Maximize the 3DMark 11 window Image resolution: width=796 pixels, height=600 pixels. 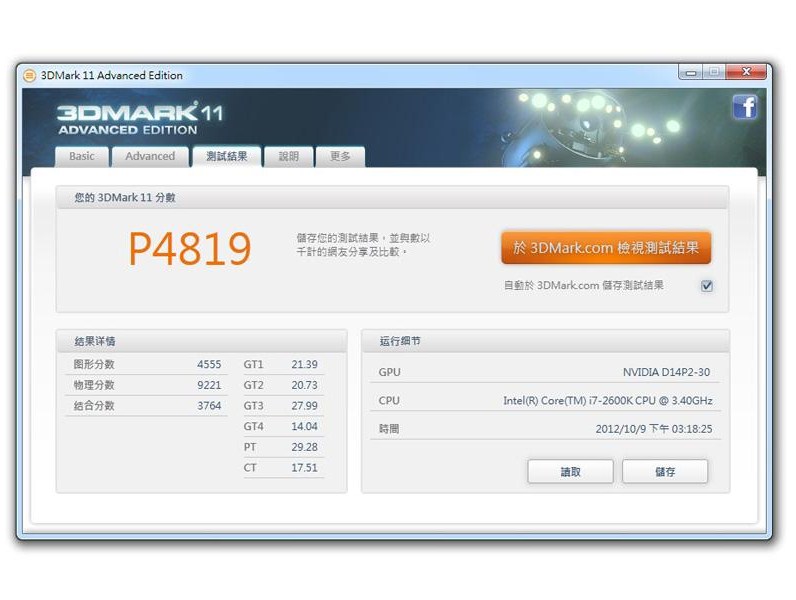[714, 72]
